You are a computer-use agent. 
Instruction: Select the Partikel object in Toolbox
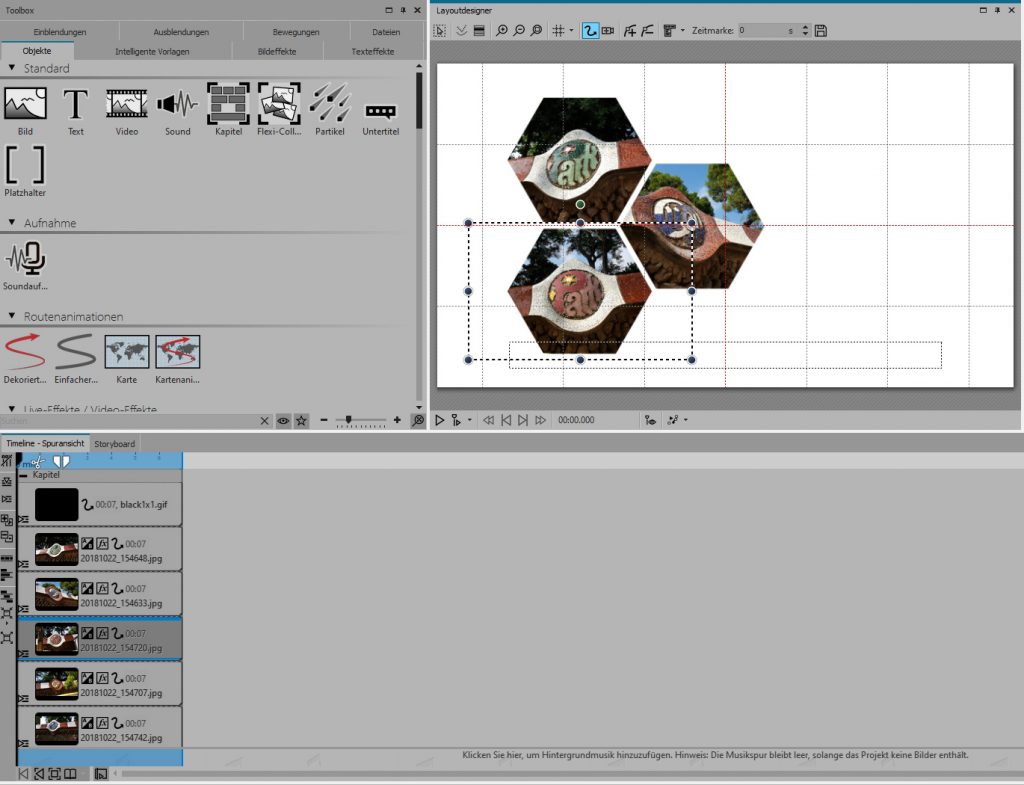[330, 103]
